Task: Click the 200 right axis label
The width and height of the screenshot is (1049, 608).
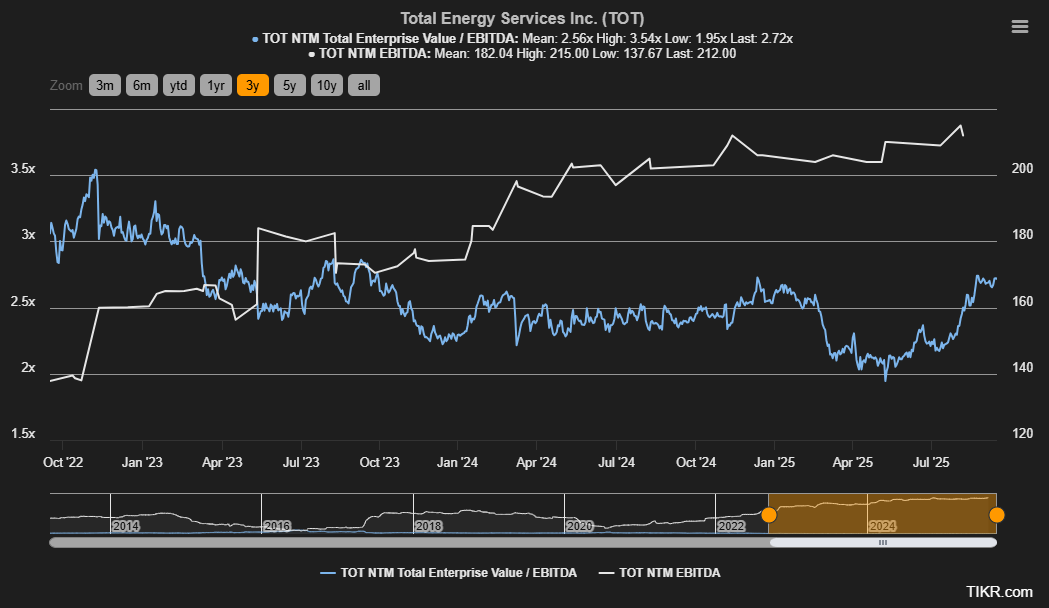Action: coord(1022,169)
